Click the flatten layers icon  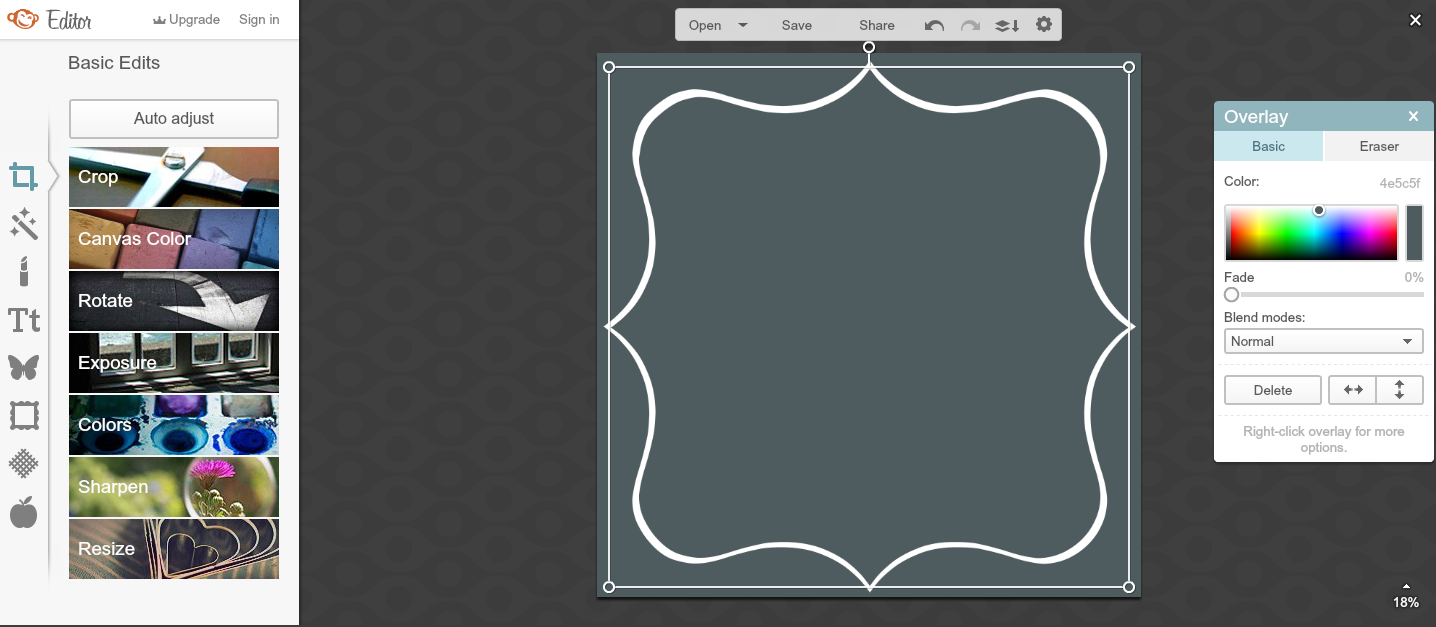(x=1007, y=25)
